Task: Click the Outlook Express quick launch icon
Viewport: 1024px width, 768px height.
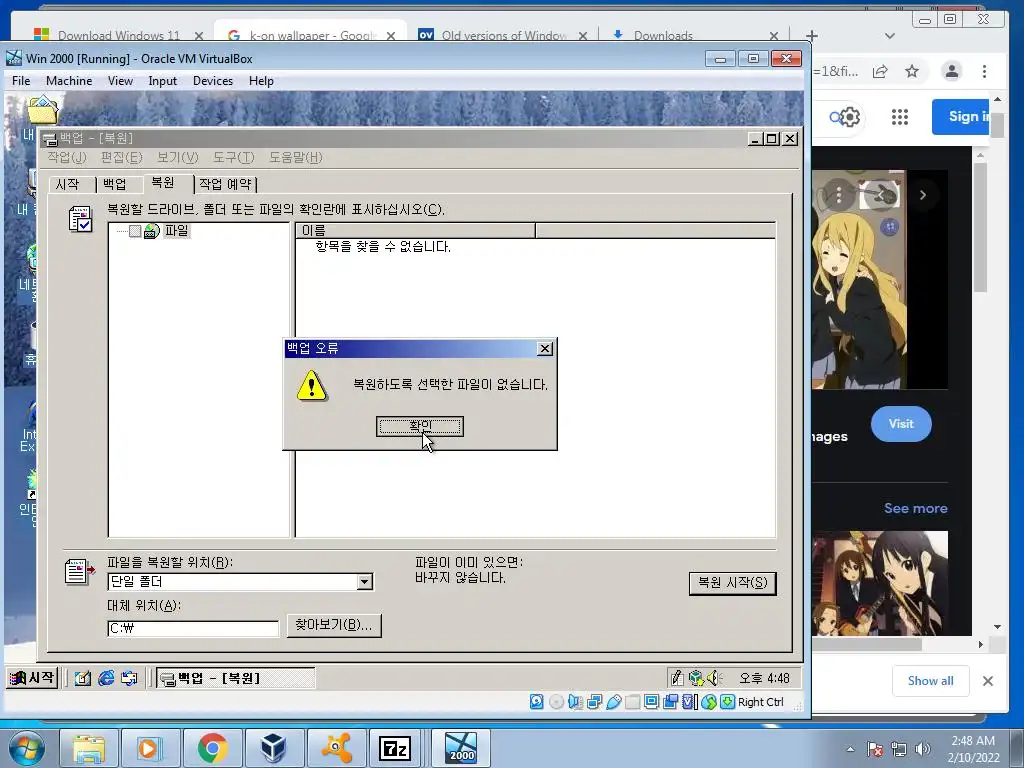Action: 129,679
